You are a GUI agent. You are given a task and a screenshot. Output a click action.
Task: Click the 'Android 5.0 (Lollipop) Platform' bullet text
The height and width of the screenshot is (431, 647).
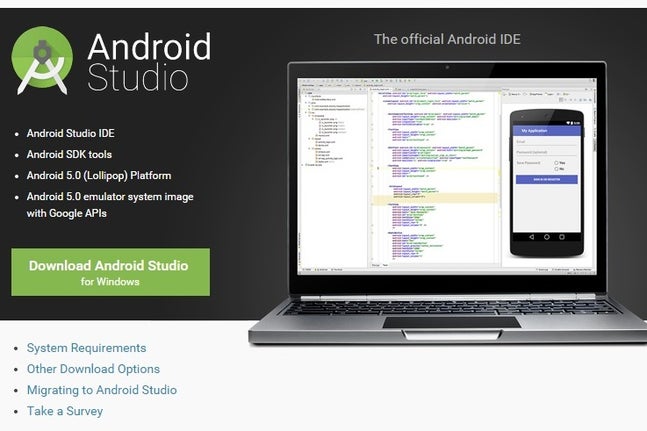point(99,176)
